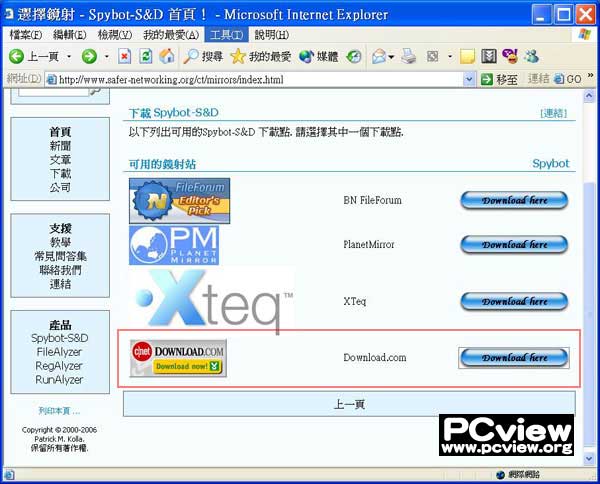Click the page scrollbar up arrow

point(589,96)
